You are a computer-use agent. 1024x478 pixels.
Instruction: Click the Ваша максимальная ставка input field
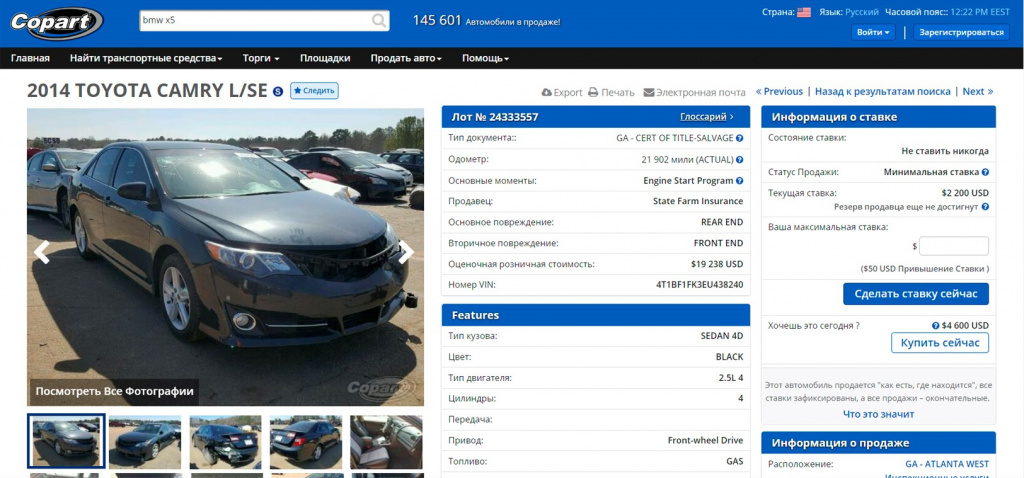pyautogui.click(x=953, y=246)
